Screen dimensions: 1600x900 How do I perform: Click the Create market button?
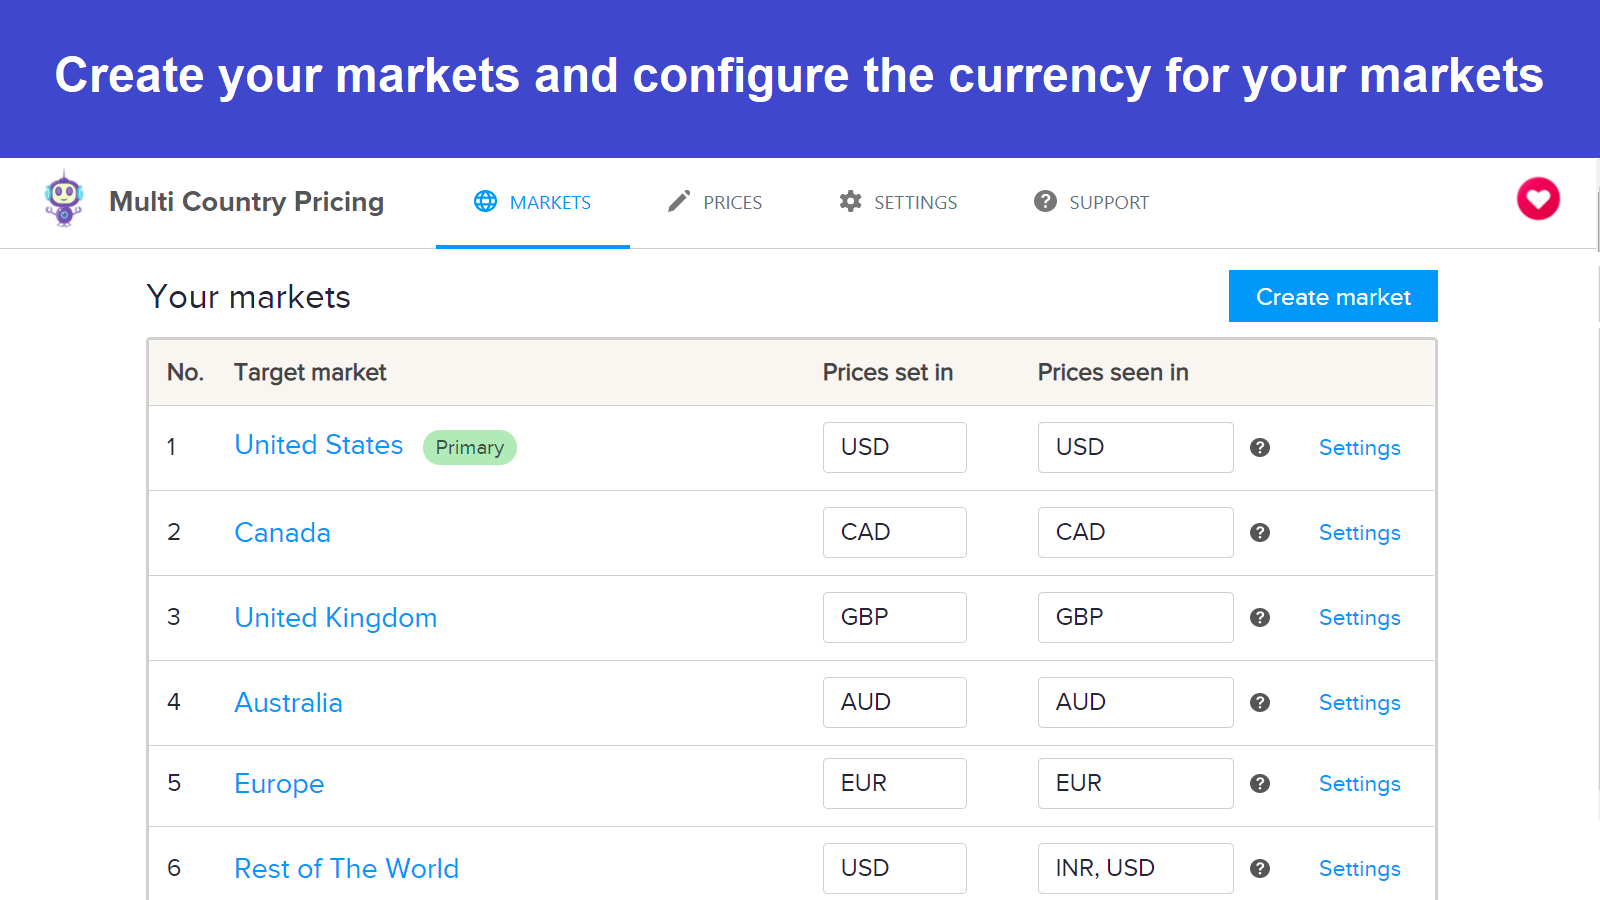(x=1333, y=296)
